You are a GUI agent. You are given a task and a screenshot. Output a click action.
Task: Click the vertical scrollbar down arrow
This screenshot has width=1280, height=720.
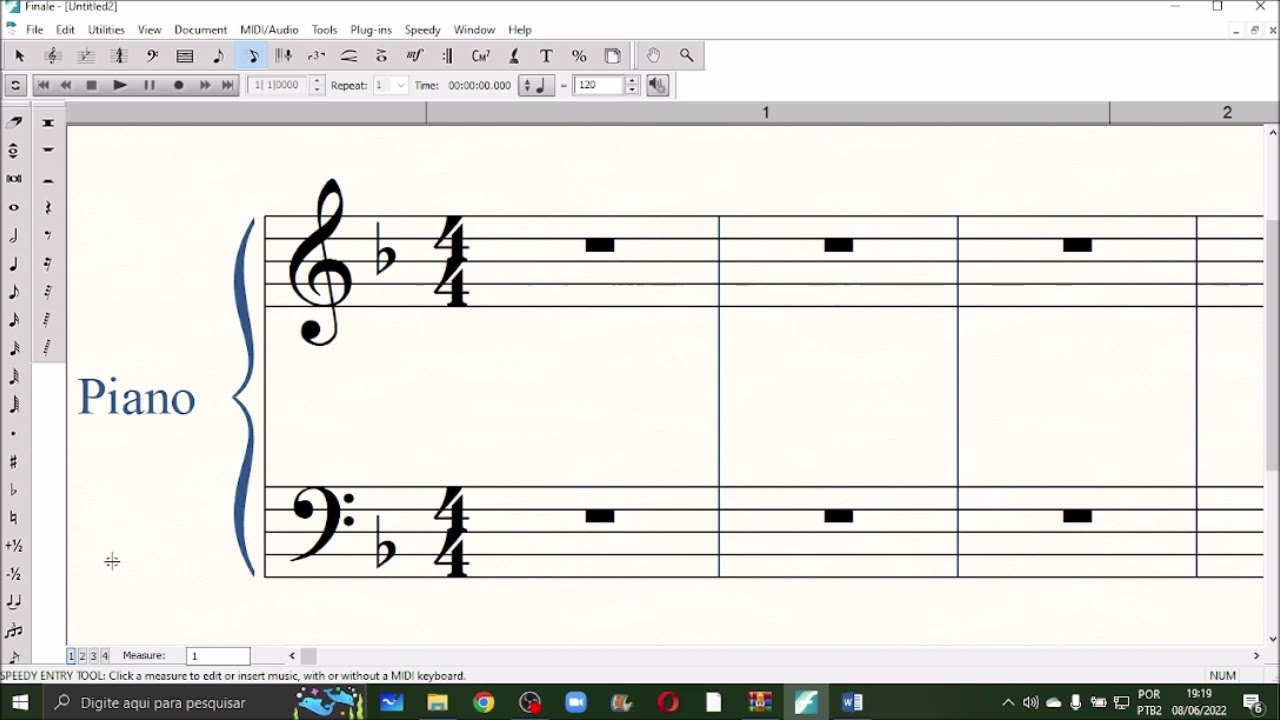(1272, 639)
